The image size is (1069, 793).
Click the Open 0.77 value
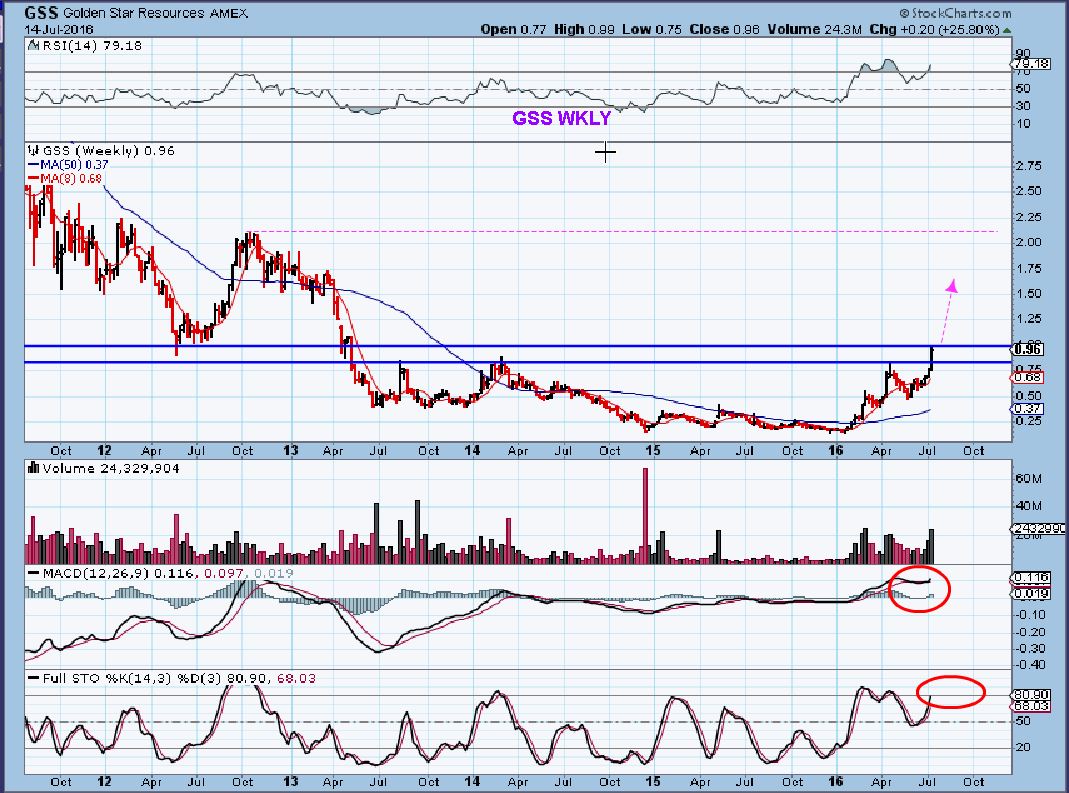point(513,29)
